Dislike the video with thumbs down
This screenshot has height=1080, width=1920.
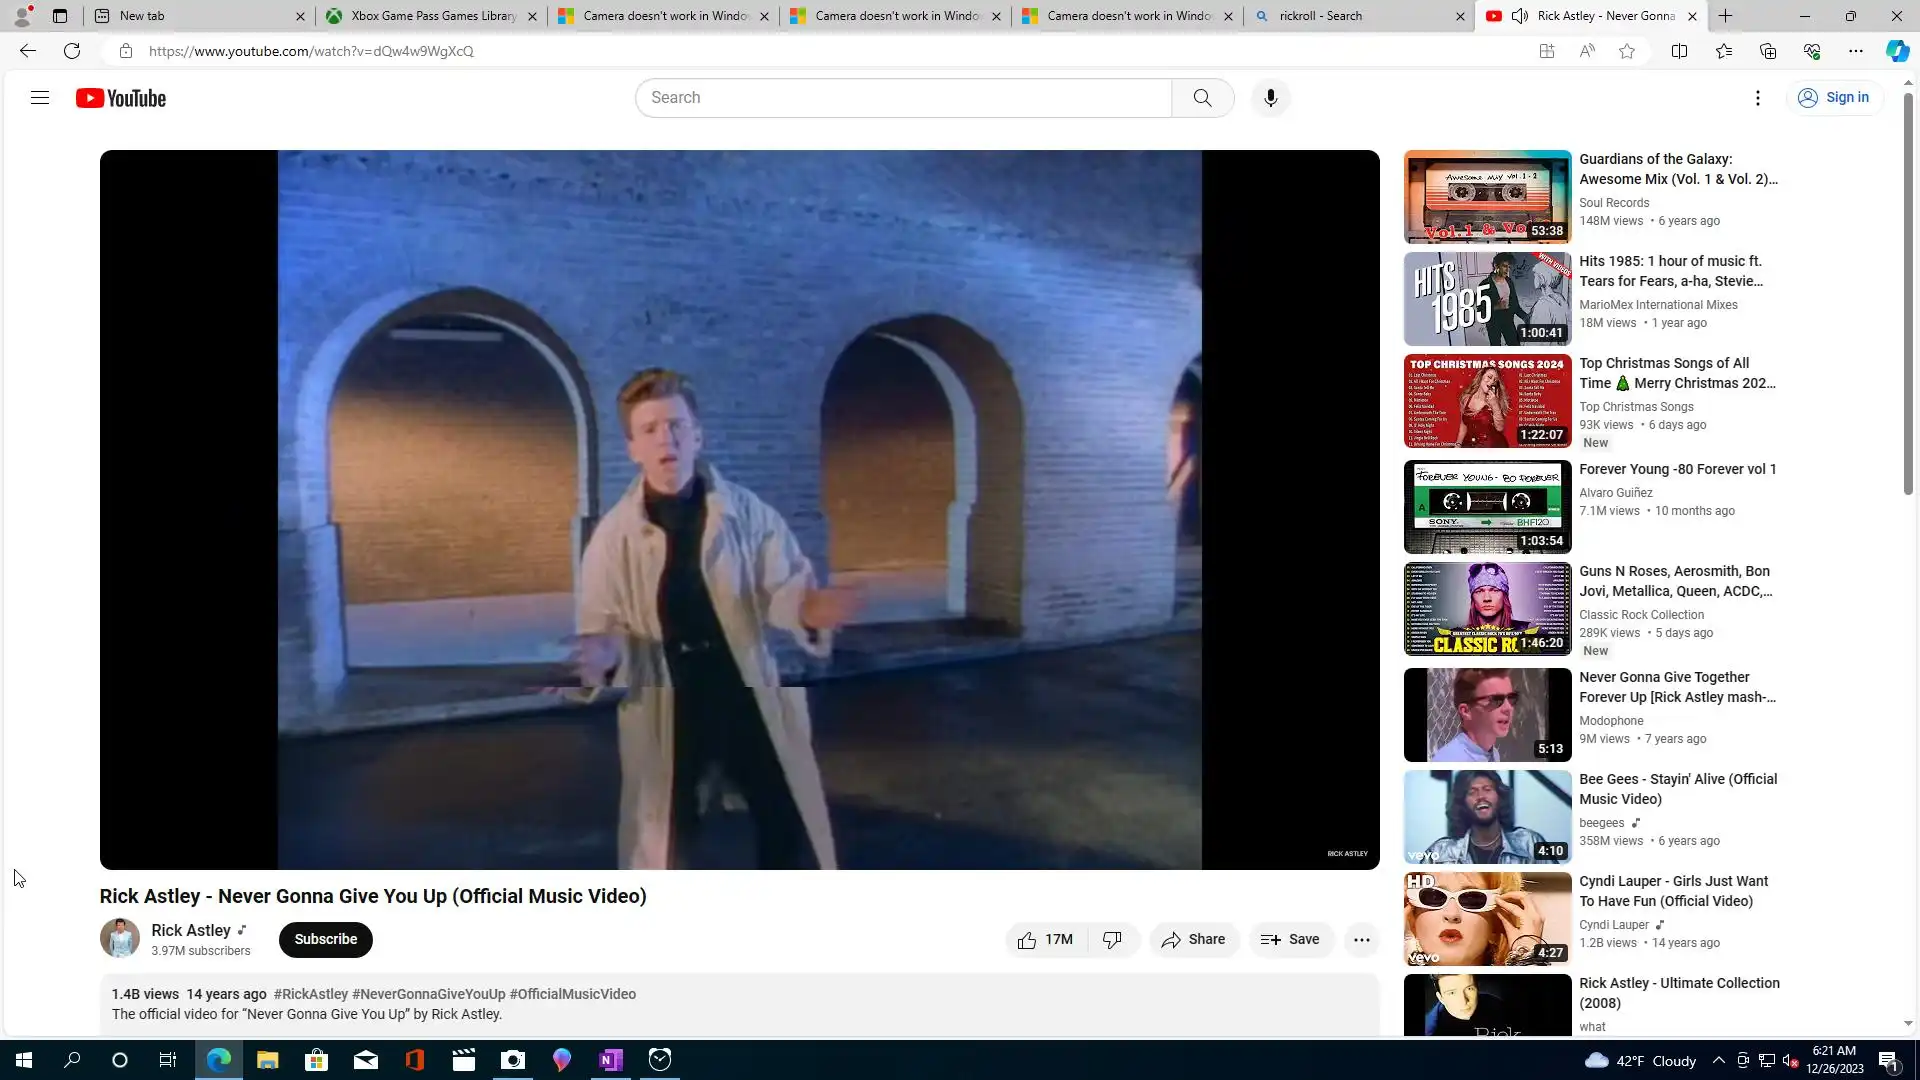(1112, 940)
